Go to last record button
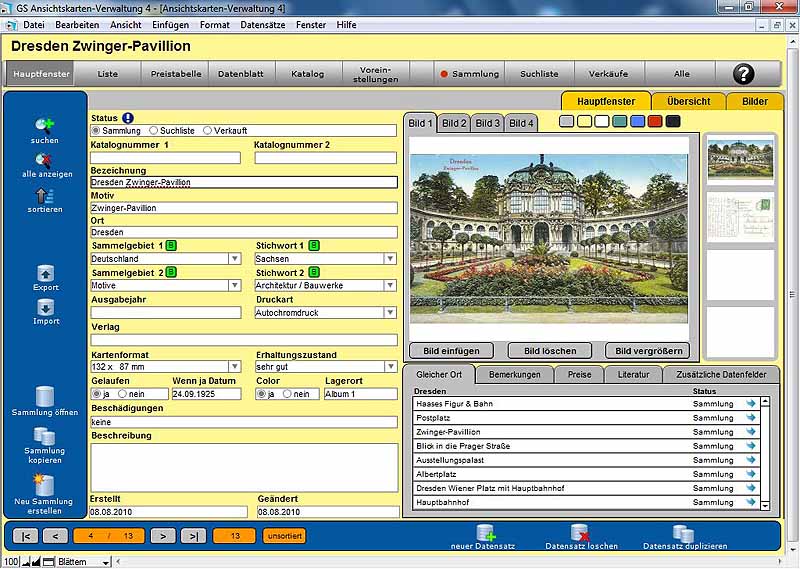Screen dimensions: 800x569 [x=194, y=536]
